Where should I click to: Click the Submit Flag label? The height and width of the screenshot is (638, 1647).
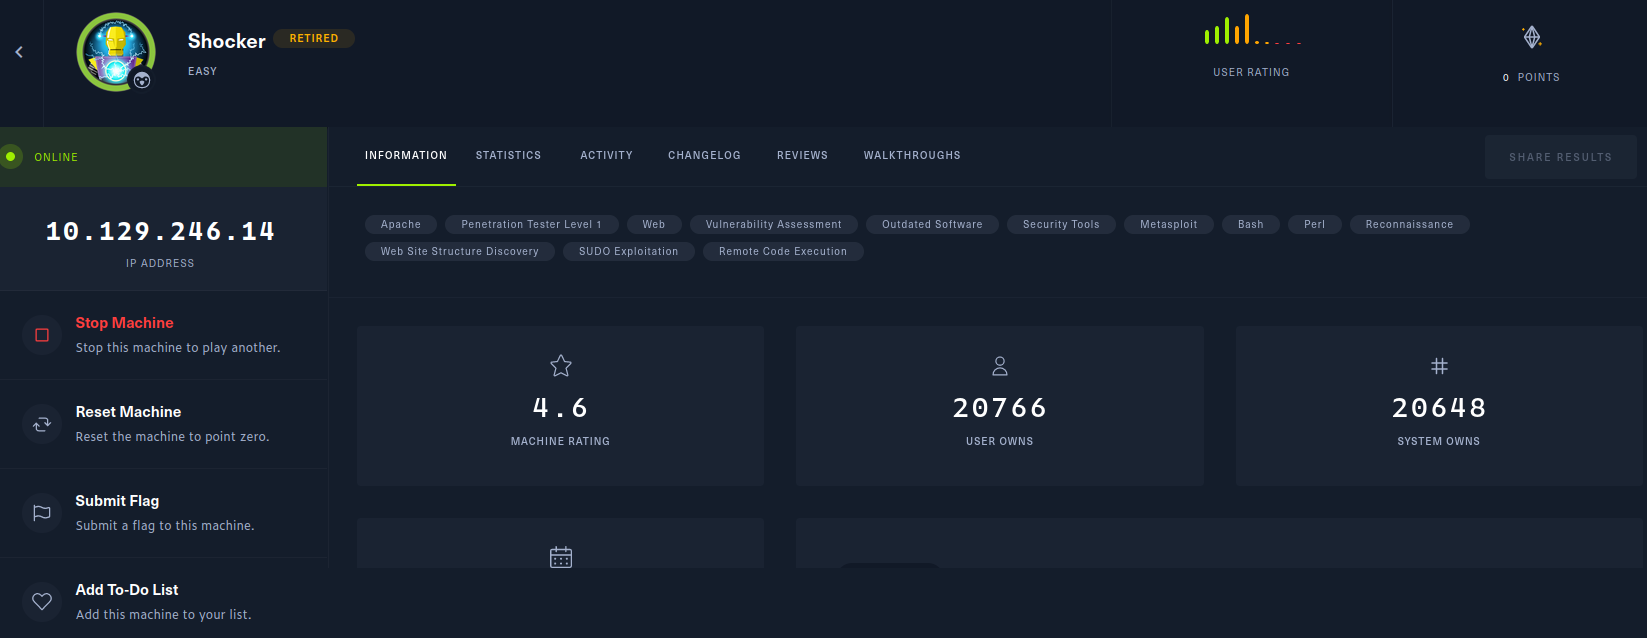117,501
